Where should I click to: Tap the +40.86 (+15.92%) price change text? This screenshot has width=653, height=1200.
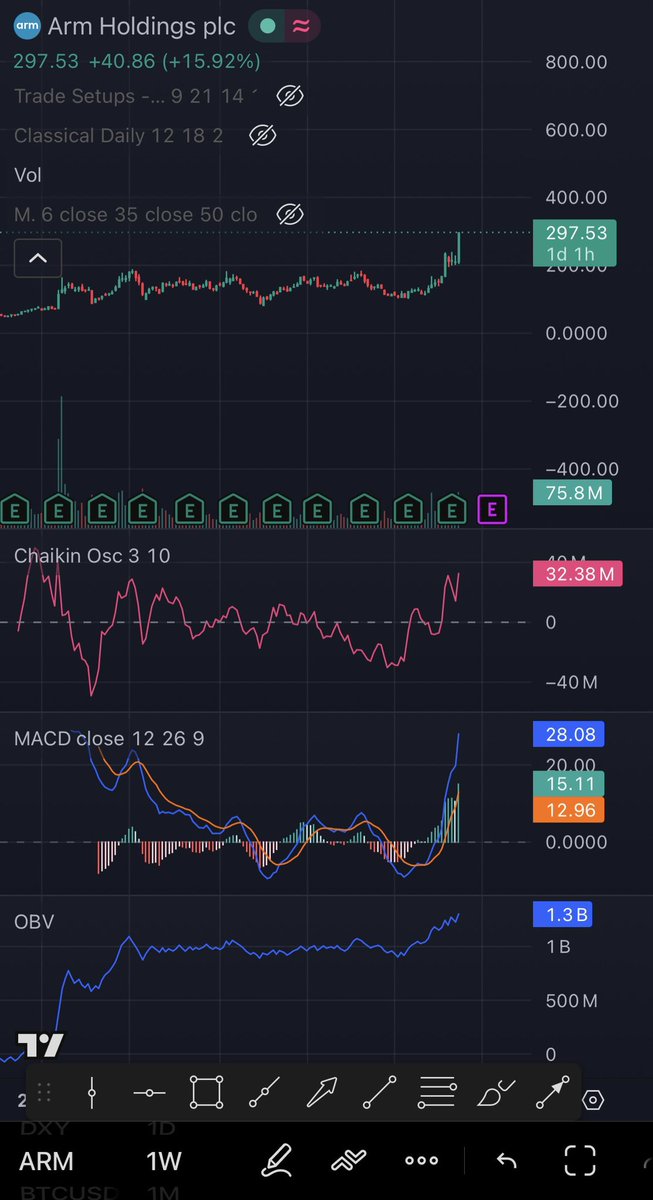click(175, 62)
